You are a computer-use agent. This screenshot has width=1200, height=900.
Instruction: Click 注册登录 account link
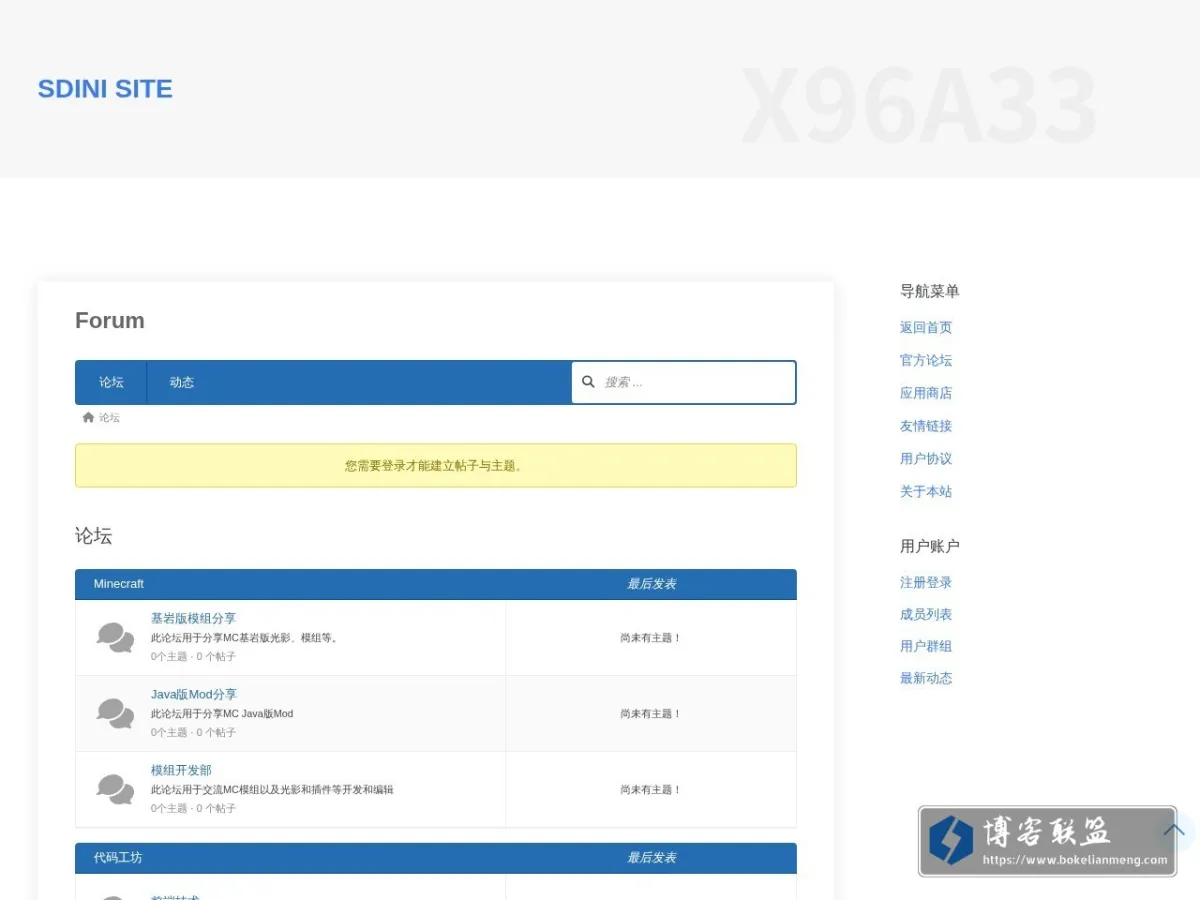(x=926, y=582)
